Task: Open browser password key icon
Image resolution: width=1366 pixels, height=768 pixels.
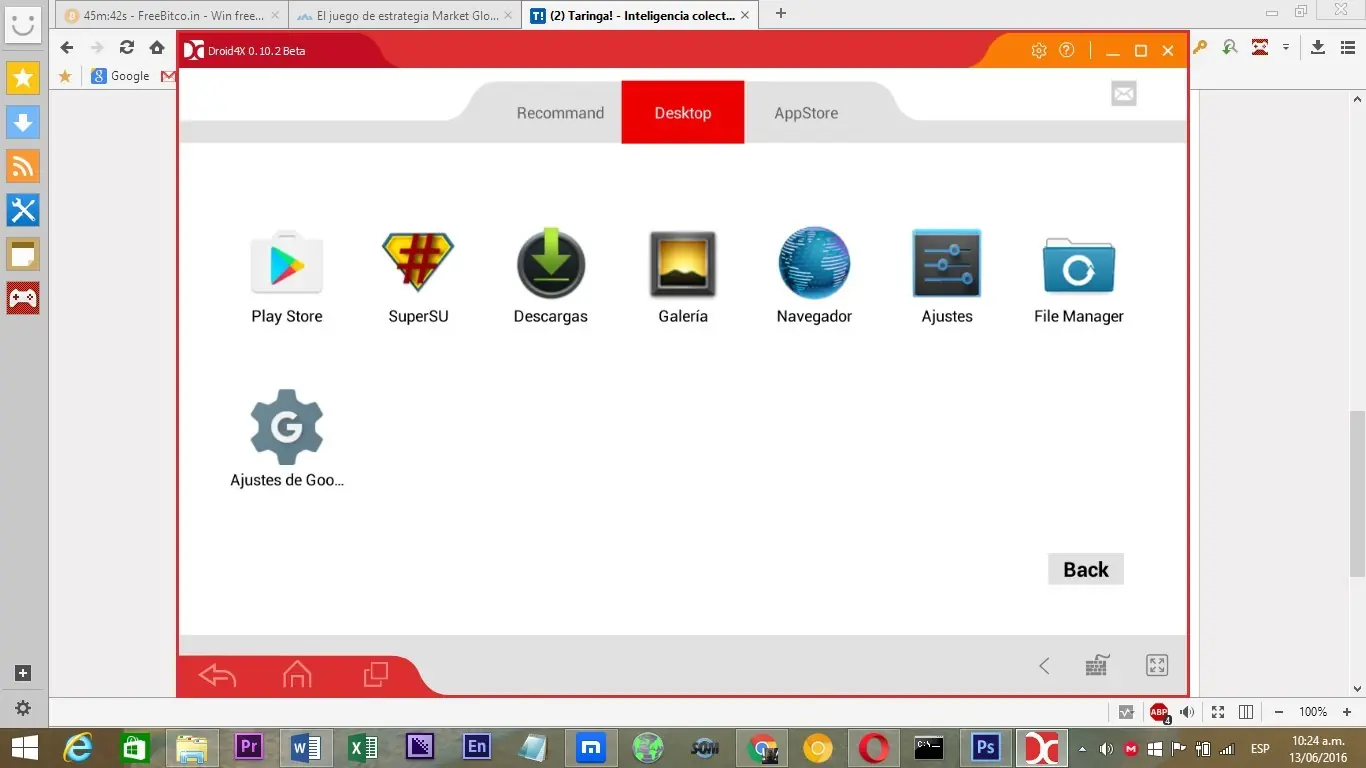Action: 1201,47
